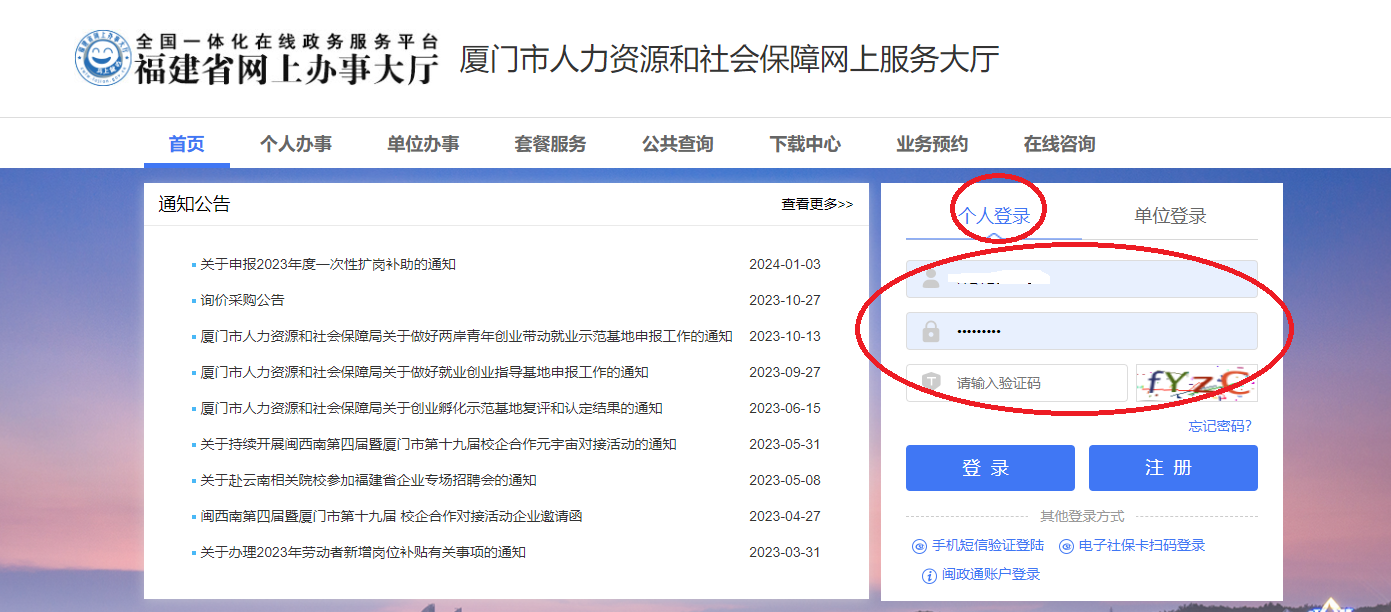Click the user icon in username field
This screenshot has width=1391, height=612.
(931, 279)
